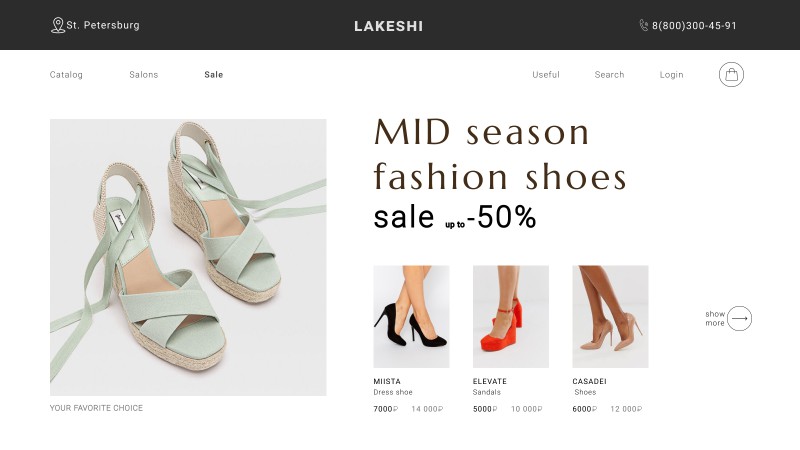The image size is (800, 450).
Task: Click the Login link
Action: [x=671, y=74]
